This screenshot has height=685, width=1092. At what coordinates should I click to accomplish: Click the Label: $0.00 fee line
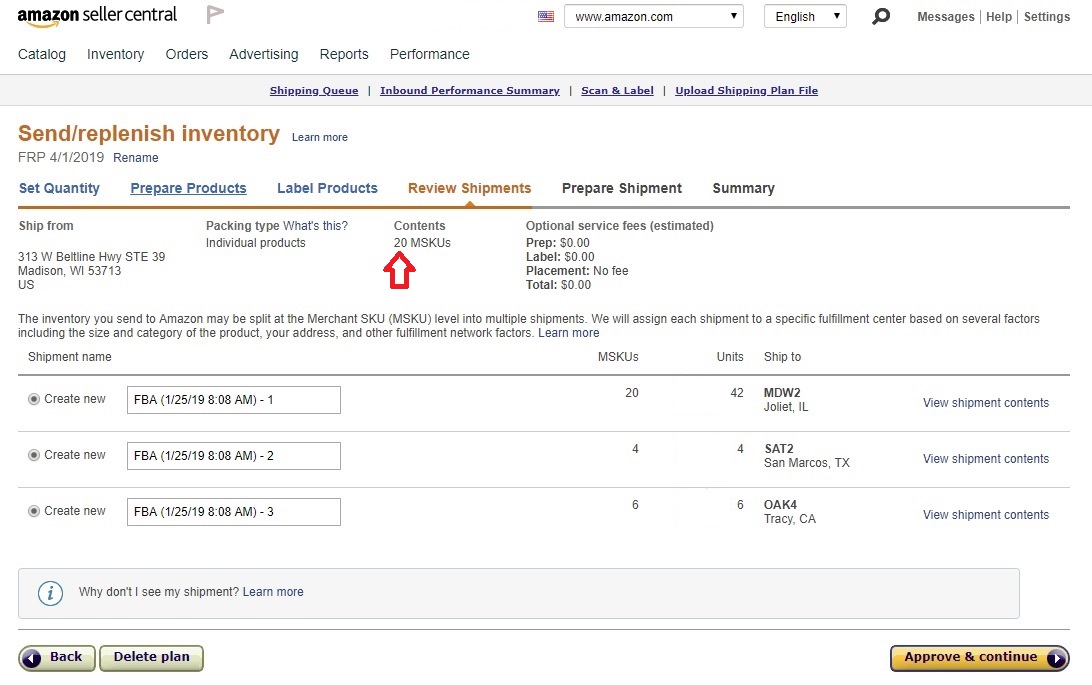pyautogui.click(x=560, y=257)
